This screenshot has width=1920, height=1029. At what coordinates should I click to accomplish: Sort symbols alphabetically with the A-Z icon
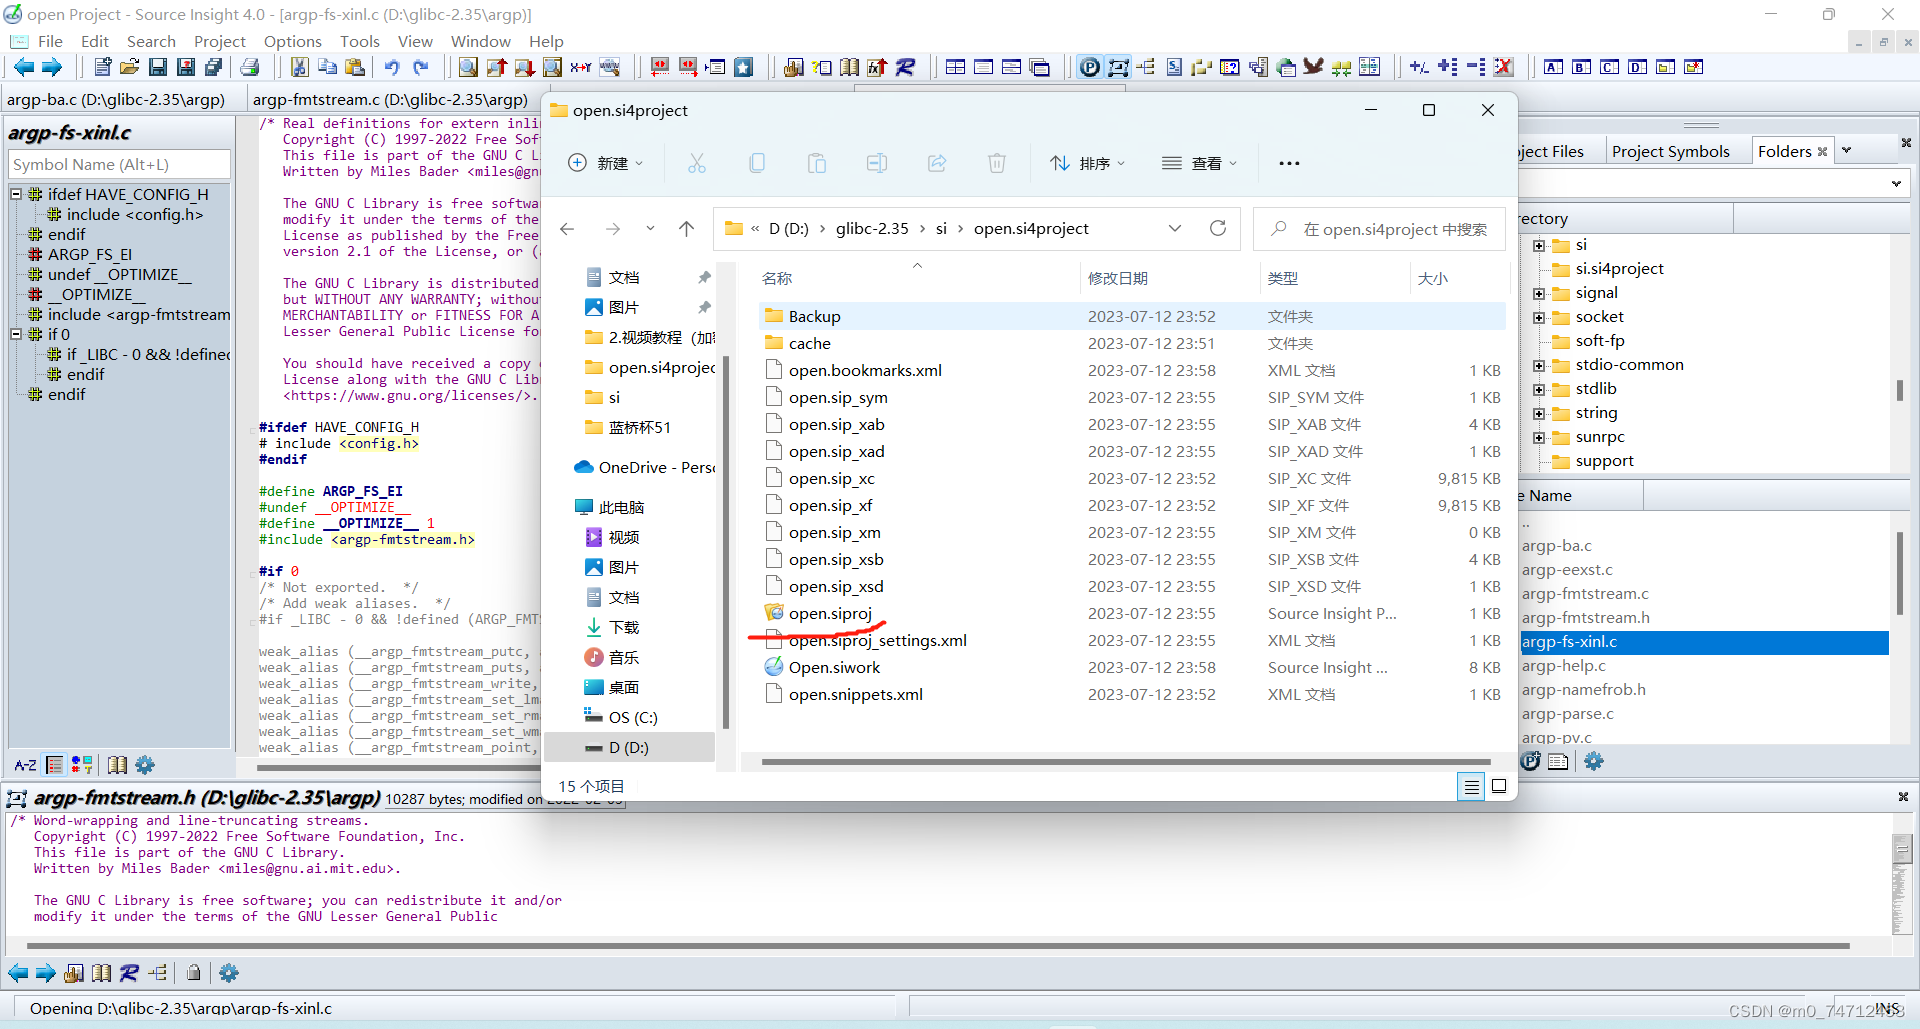tap(25, 765)
